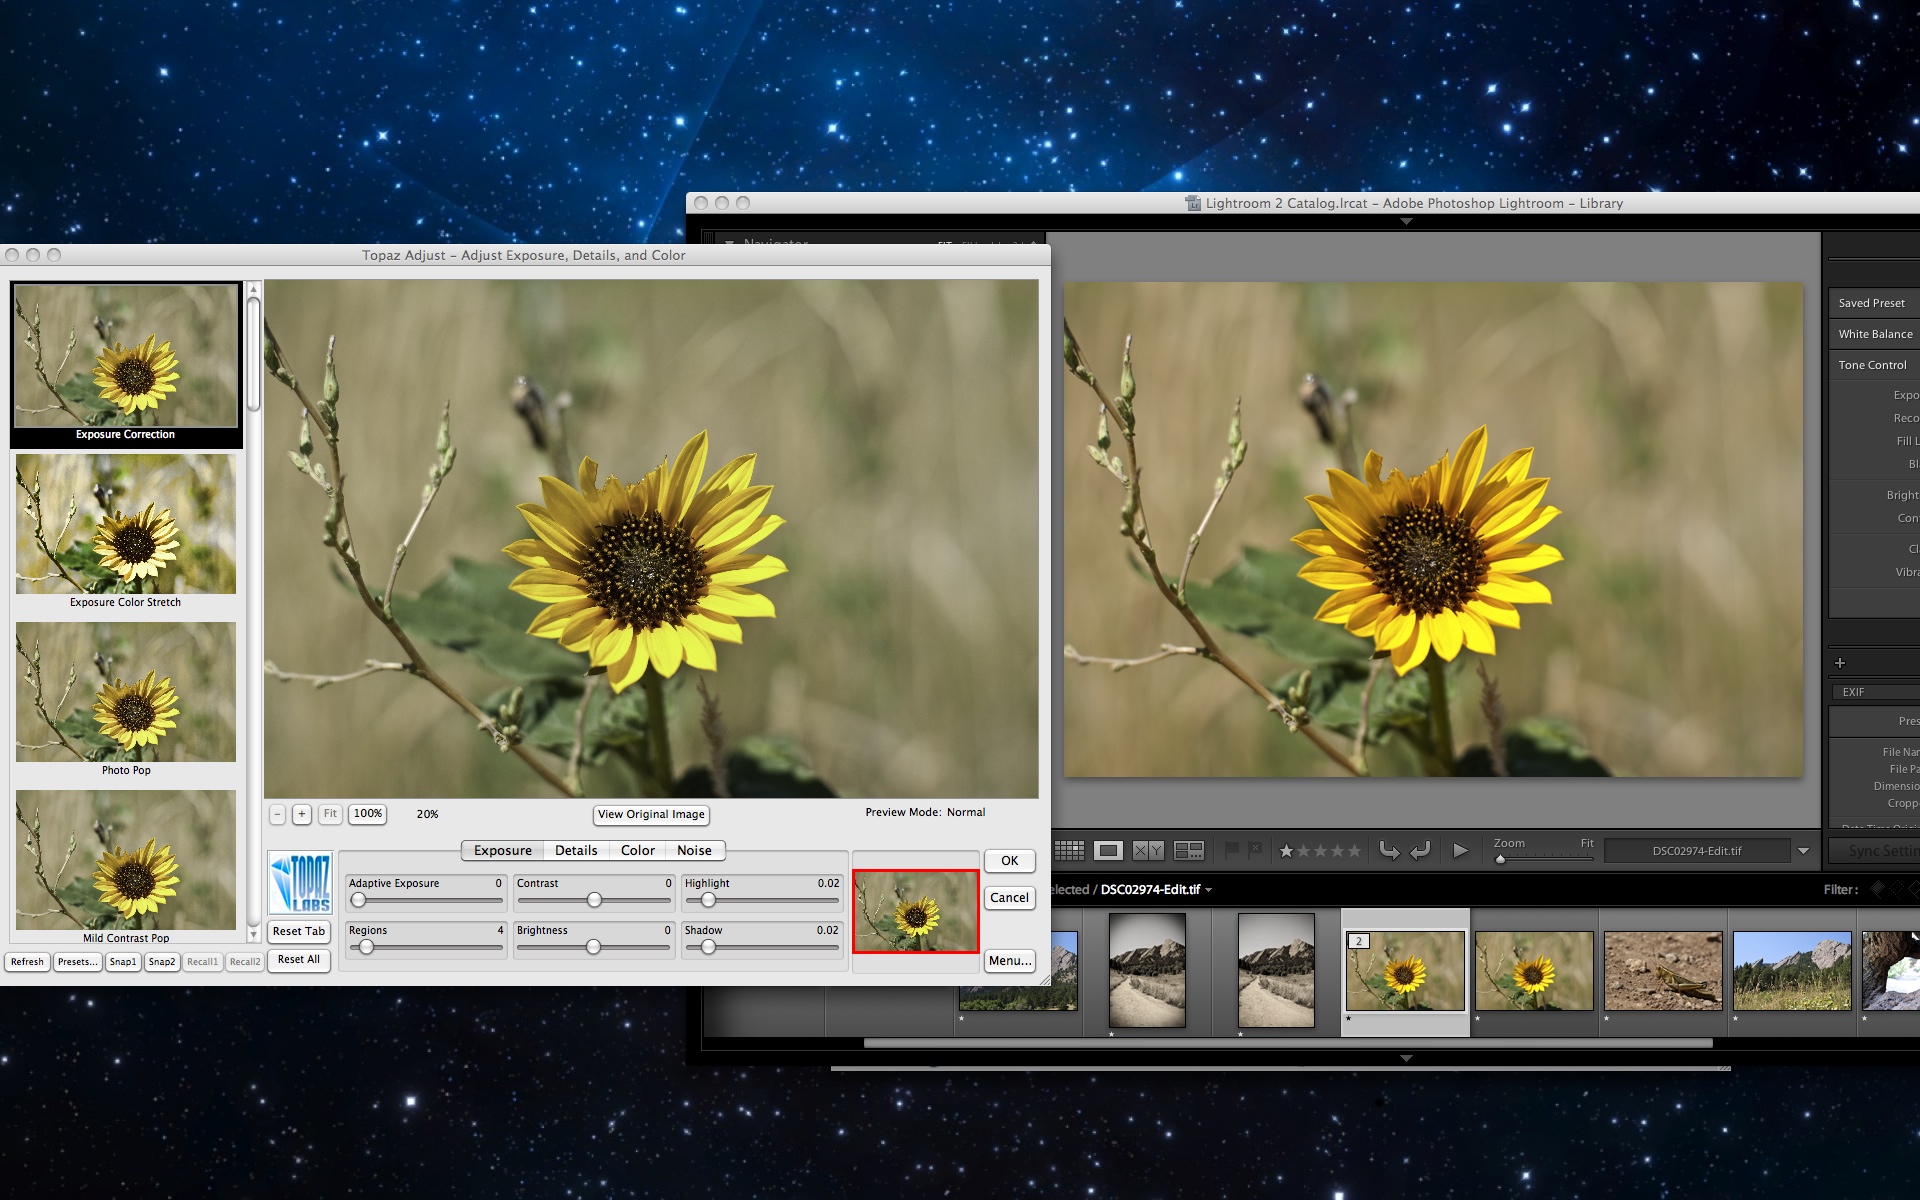Switch to Details tab

pyautogui.click(x=576, y=850)
